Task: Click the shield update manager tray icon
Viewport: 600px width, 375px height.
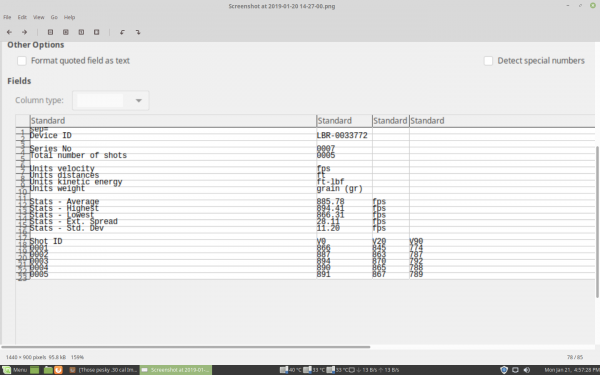Action: pyautogui.click(x=504, y=370)
